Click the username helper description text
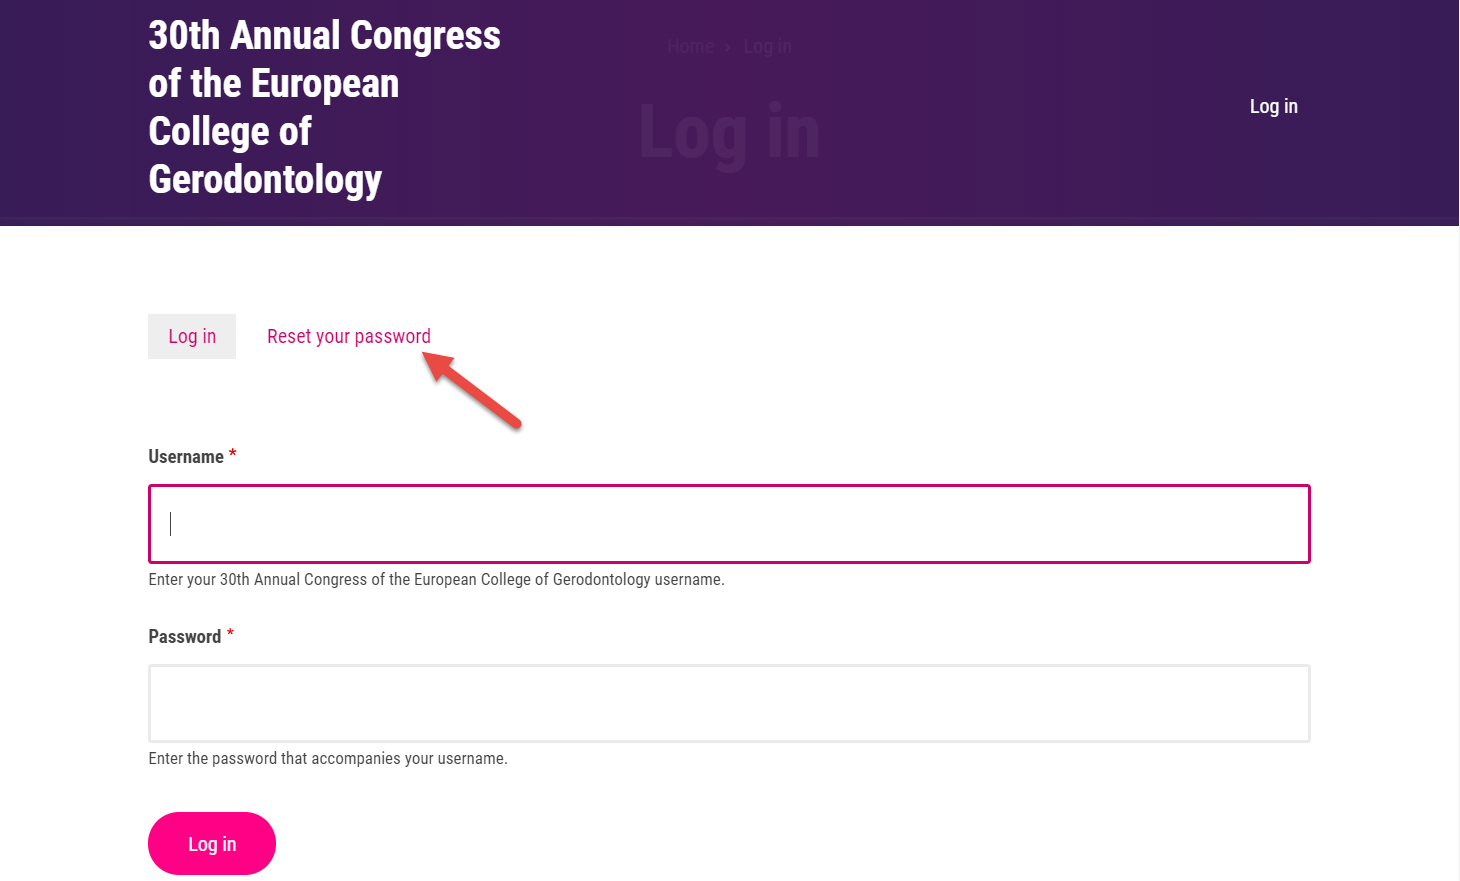Viewport: 1460px width, 881px height. pyautogui.click(x=436, y=580)
